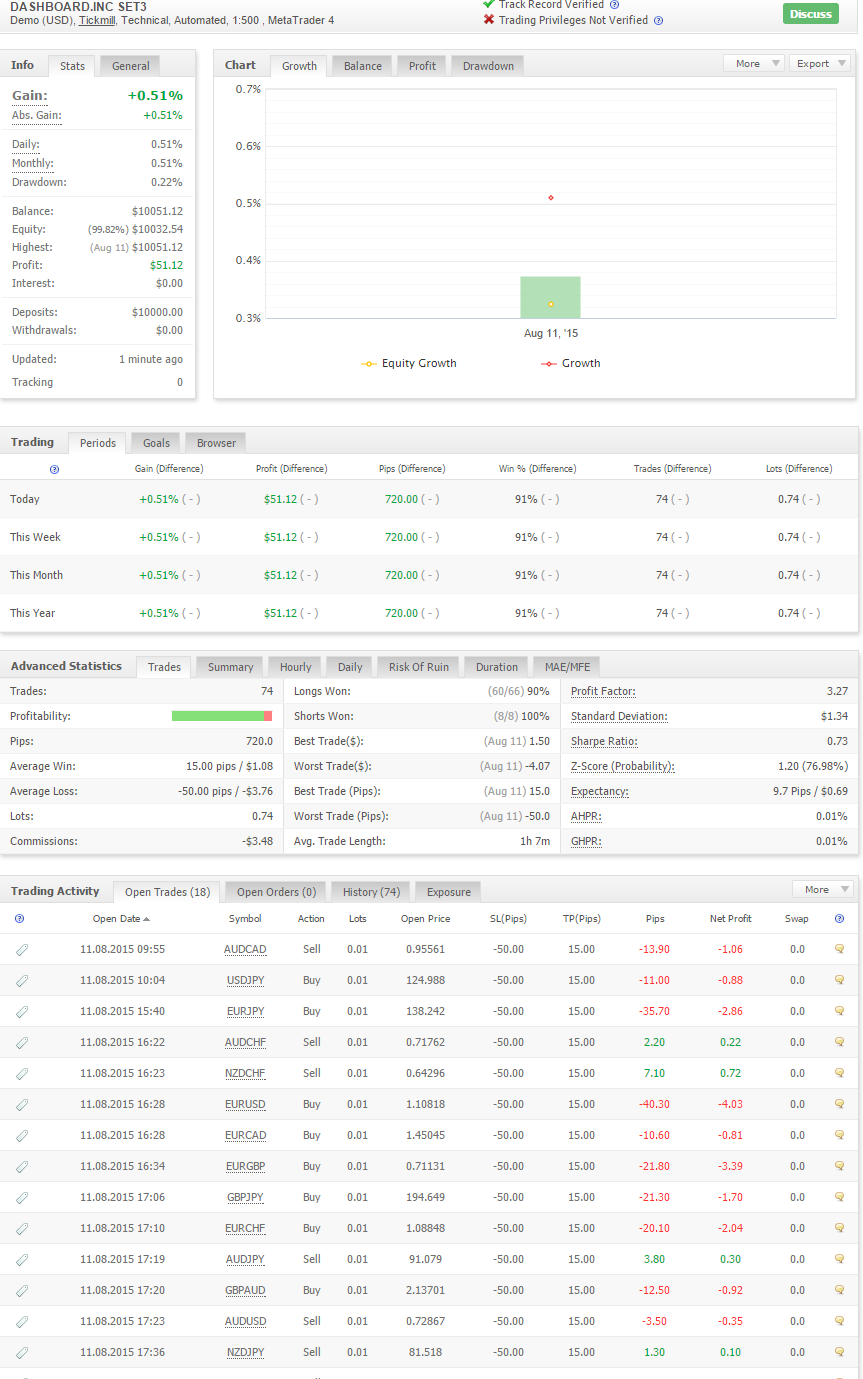Click help icon beside Trading Privileges Not Verified

[x=658, y=20]
